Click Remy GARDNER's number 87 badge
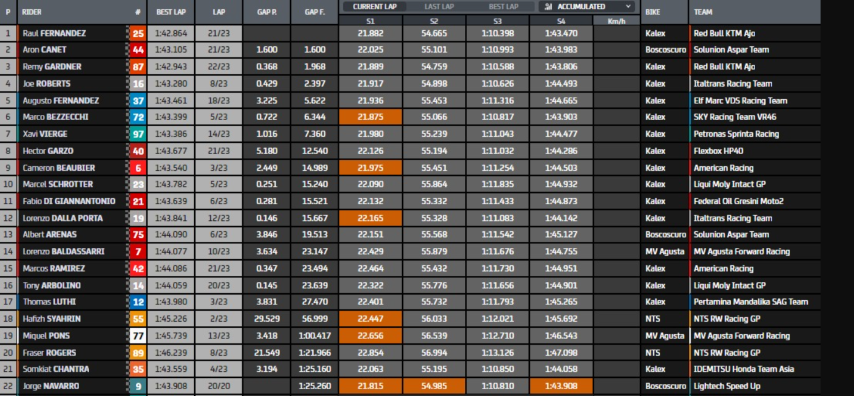 tap(138, 67)
